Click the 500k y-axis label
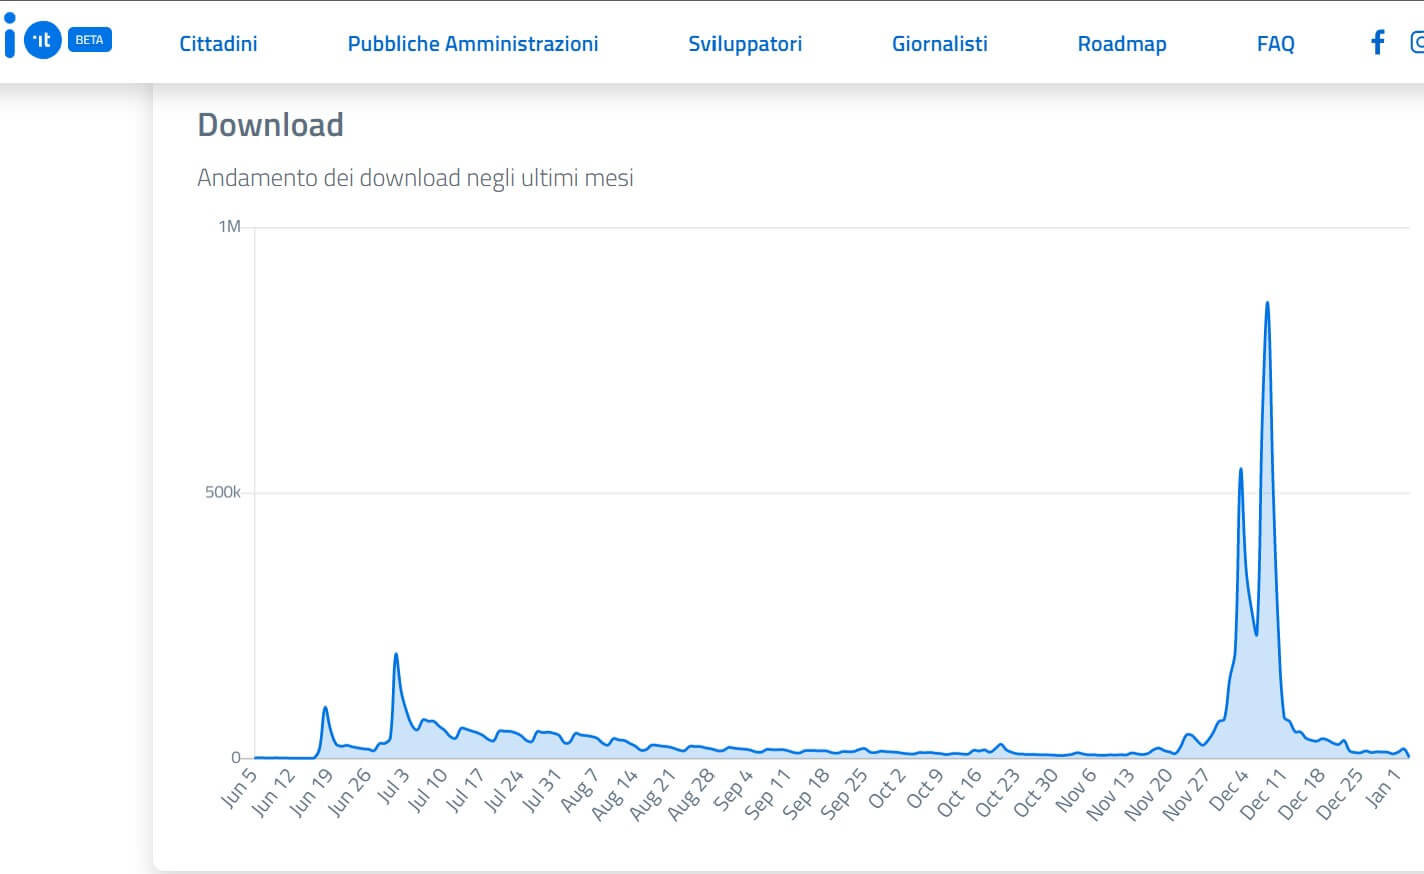Viewport: 1424px width, 874px height. click(x=222, y=492)
